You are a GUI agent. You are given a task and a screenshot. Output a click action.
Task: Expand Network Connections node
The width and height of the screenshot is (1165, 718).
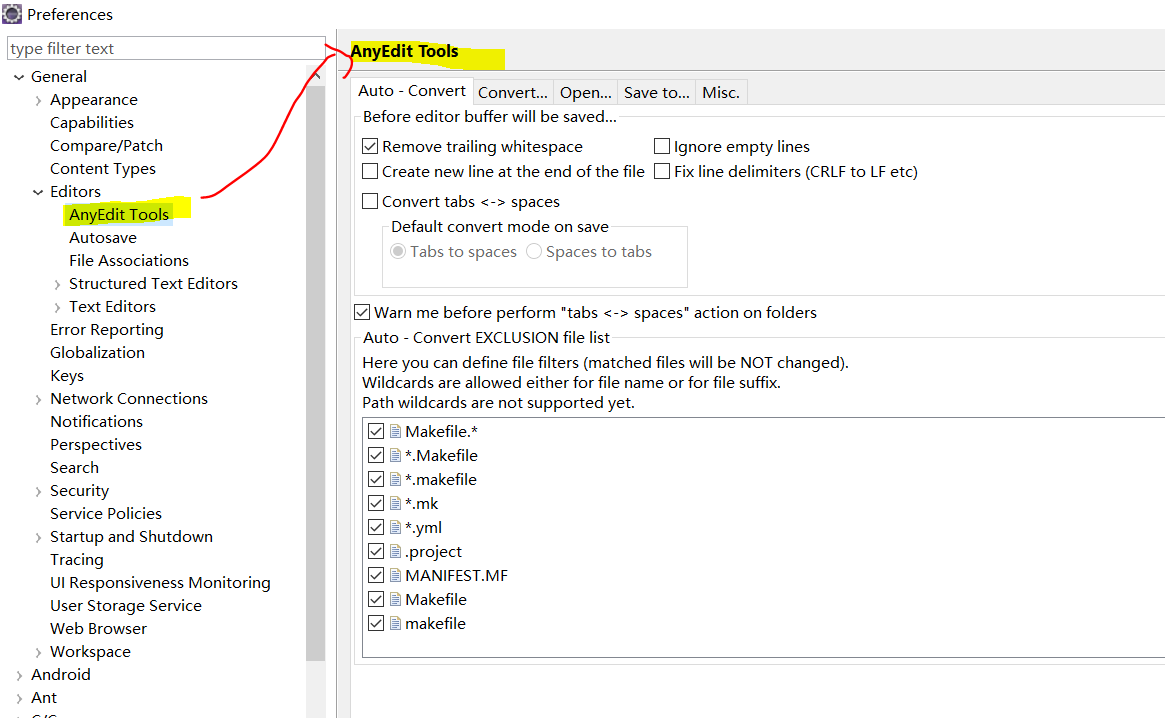38,400
